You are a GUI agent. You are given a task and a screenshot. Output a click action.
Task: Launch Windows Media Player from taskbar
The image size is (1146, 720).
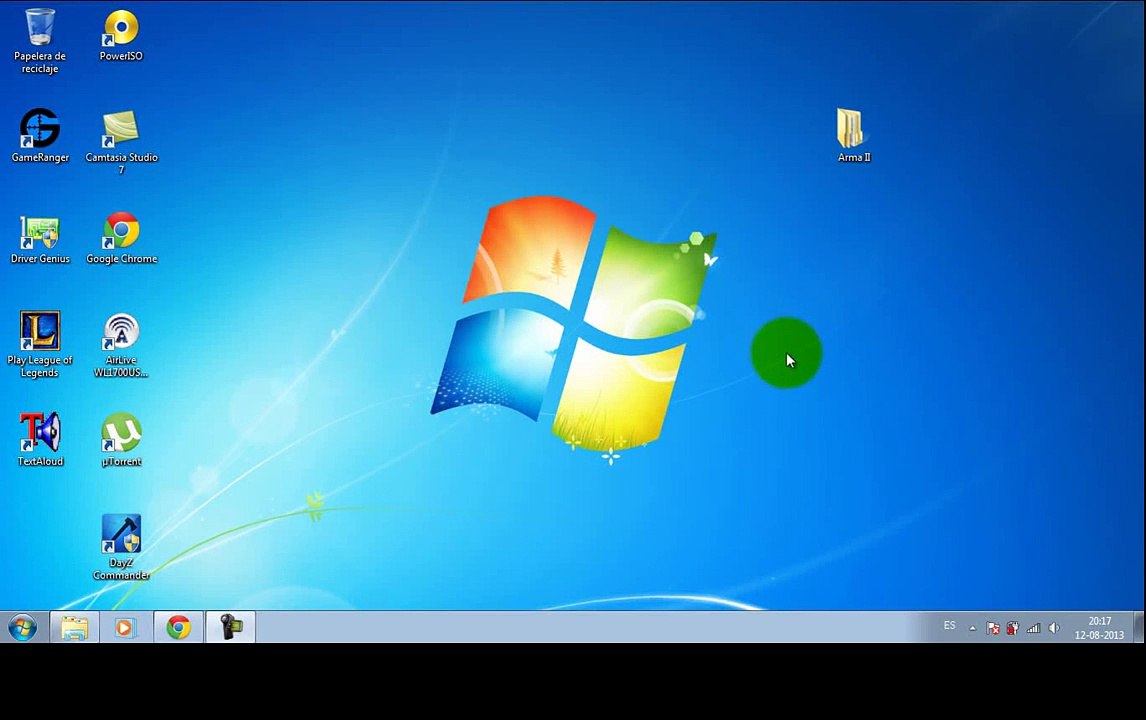[126, 627]
